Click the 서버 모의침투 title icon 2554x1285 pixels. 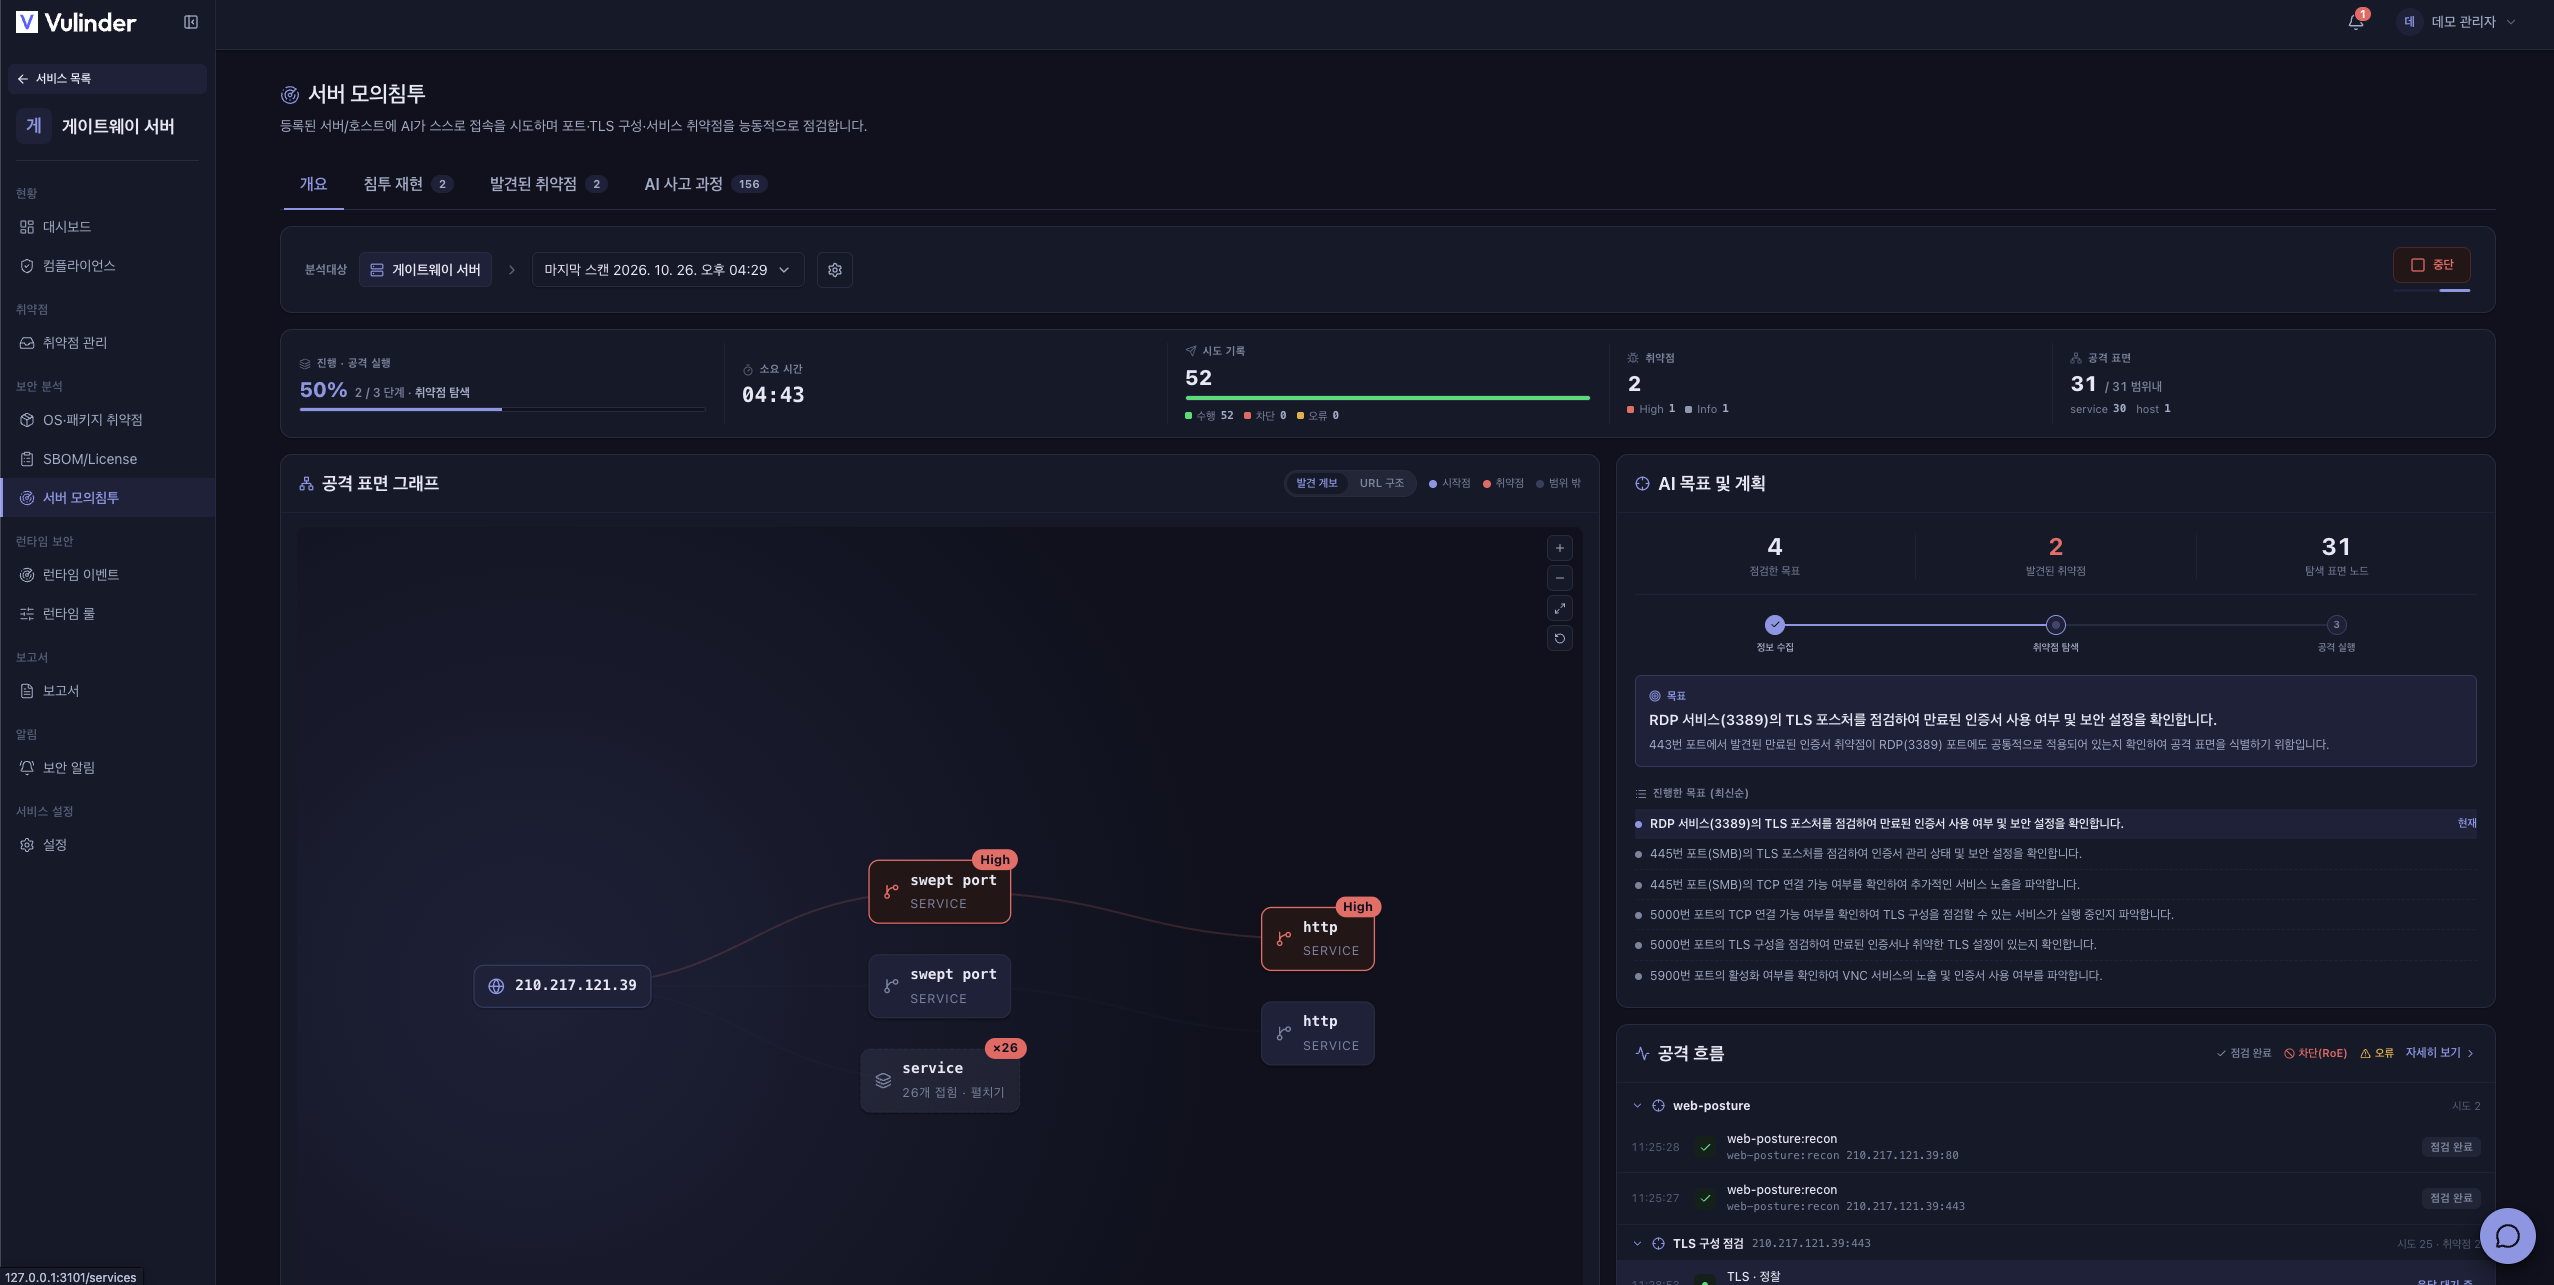(x=290, y=95)
